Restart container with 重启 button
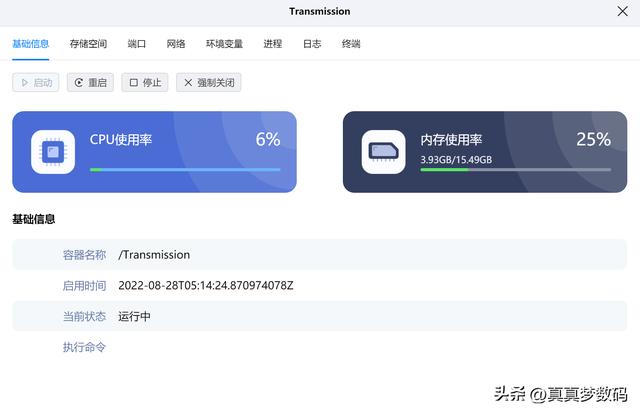This screenshot has height=414, width=640. (90, 82)
